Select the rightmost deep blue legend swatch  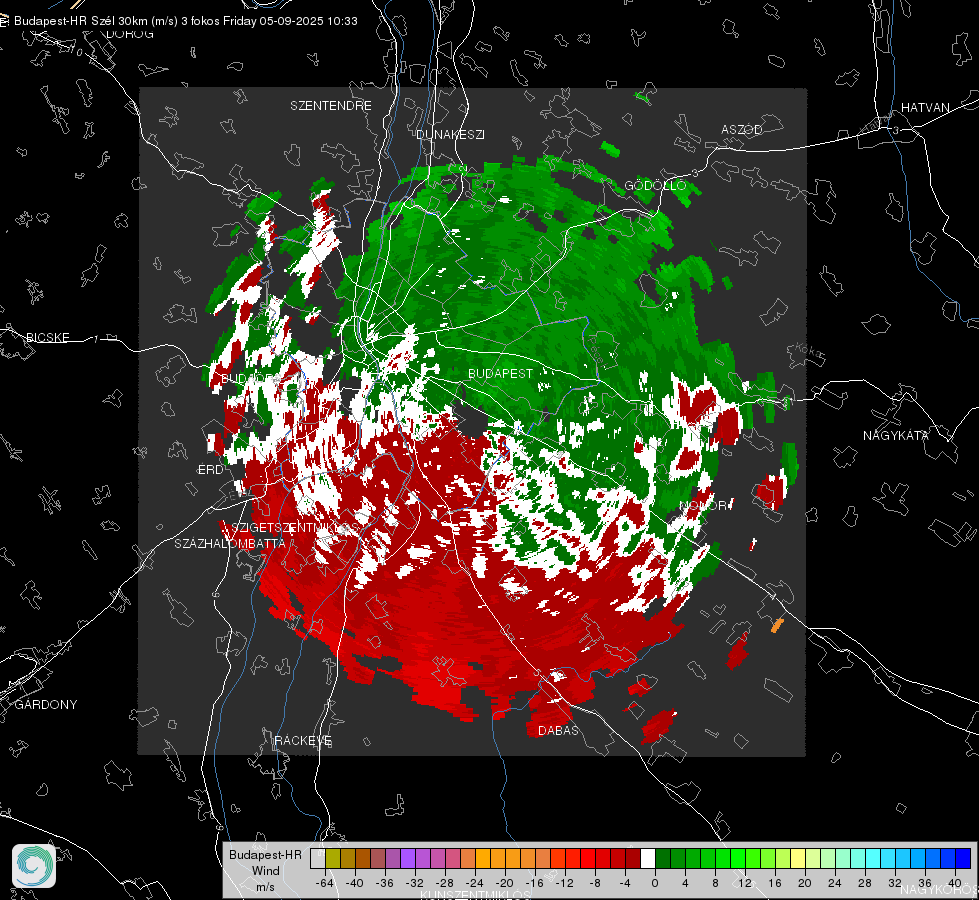963,858
